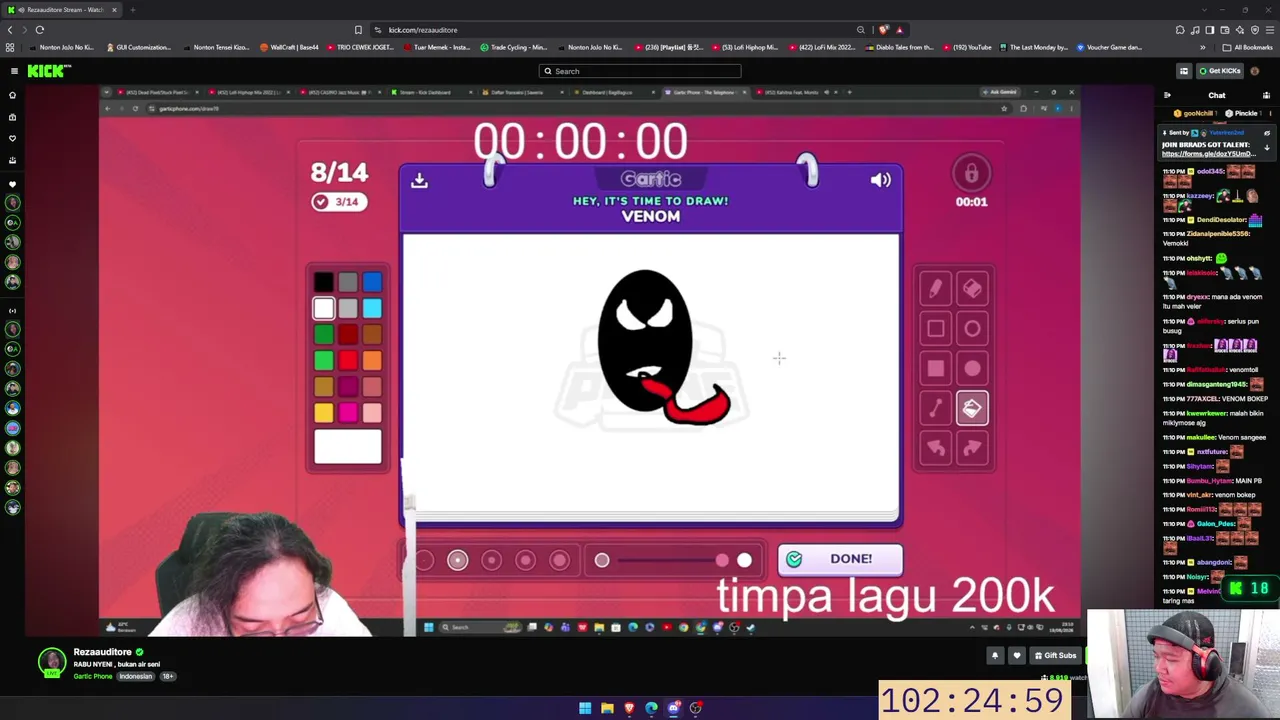Select the fourth brush size option

click(x=525, y=560)
